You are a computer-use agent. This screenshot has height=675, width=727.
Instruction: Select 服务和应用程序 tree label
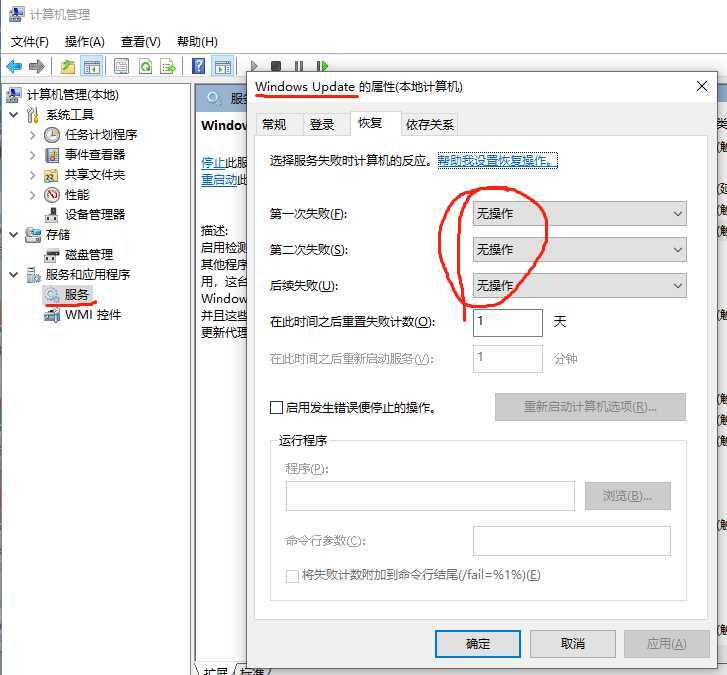(88, 275)
